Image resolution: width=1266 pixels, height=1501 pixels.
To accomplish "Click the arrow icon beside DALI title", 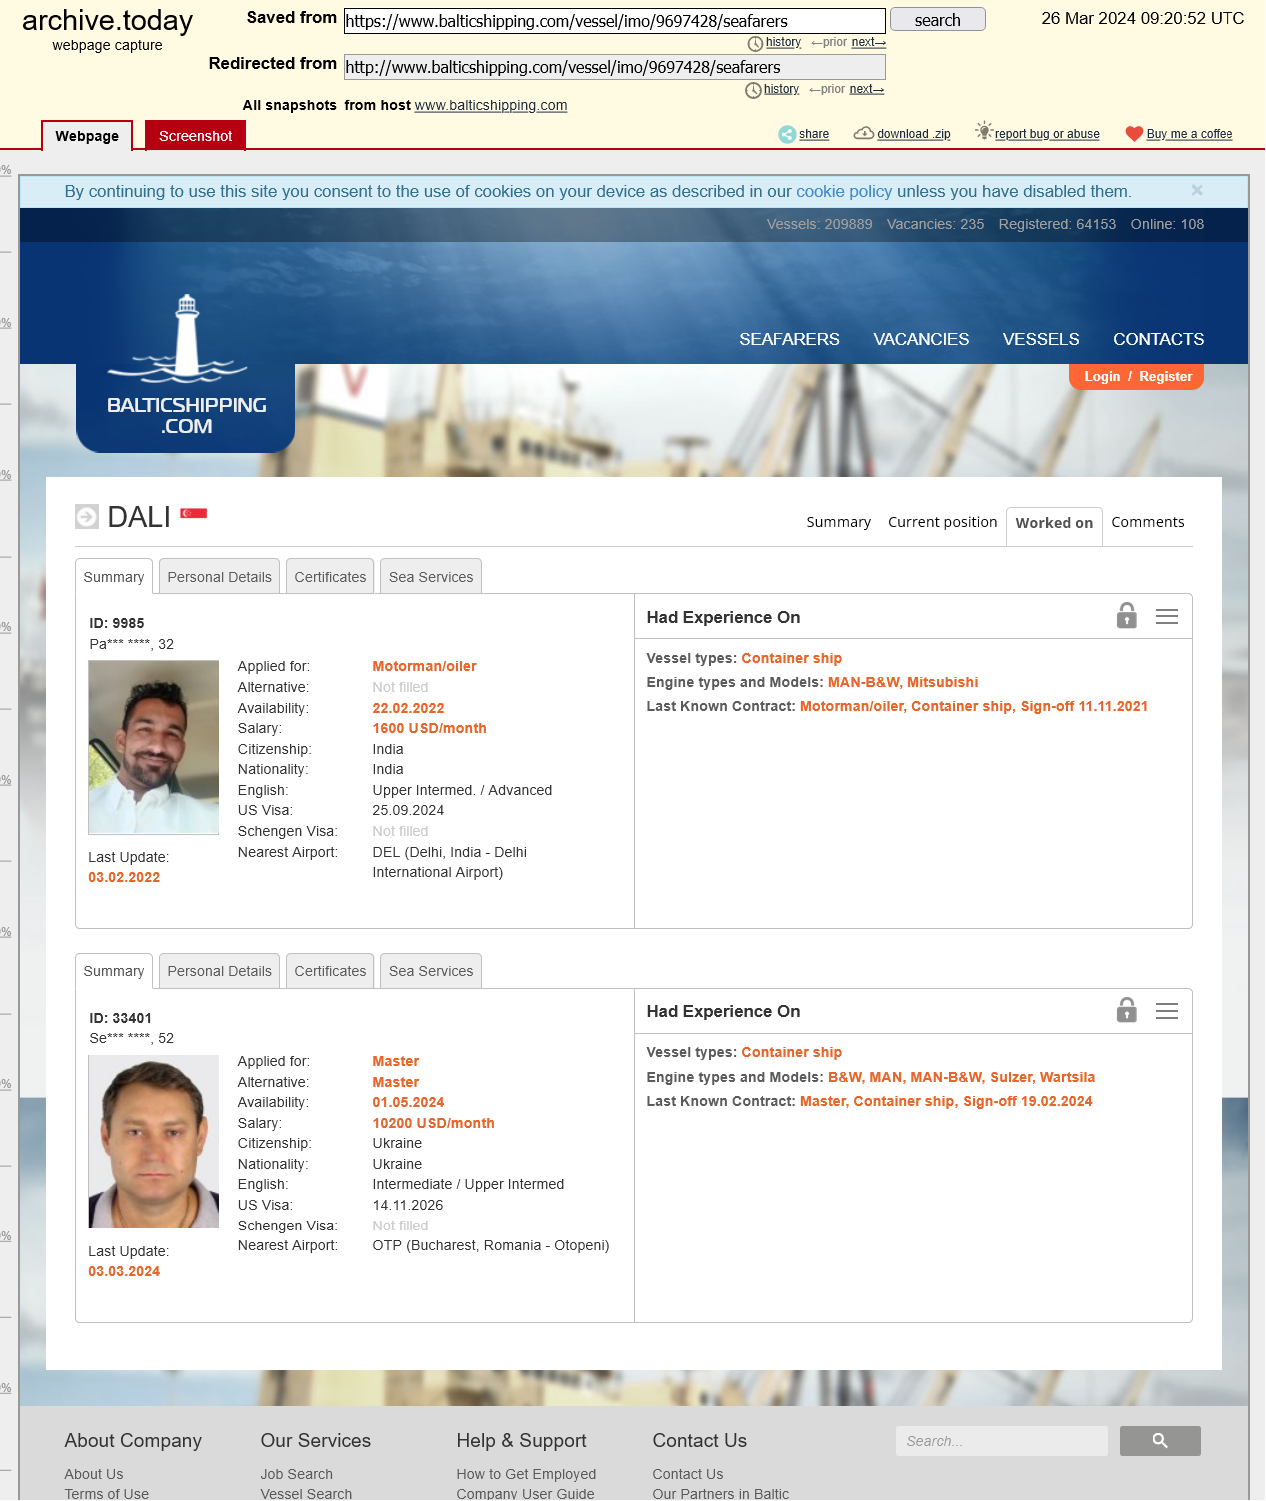I will 87,516.
